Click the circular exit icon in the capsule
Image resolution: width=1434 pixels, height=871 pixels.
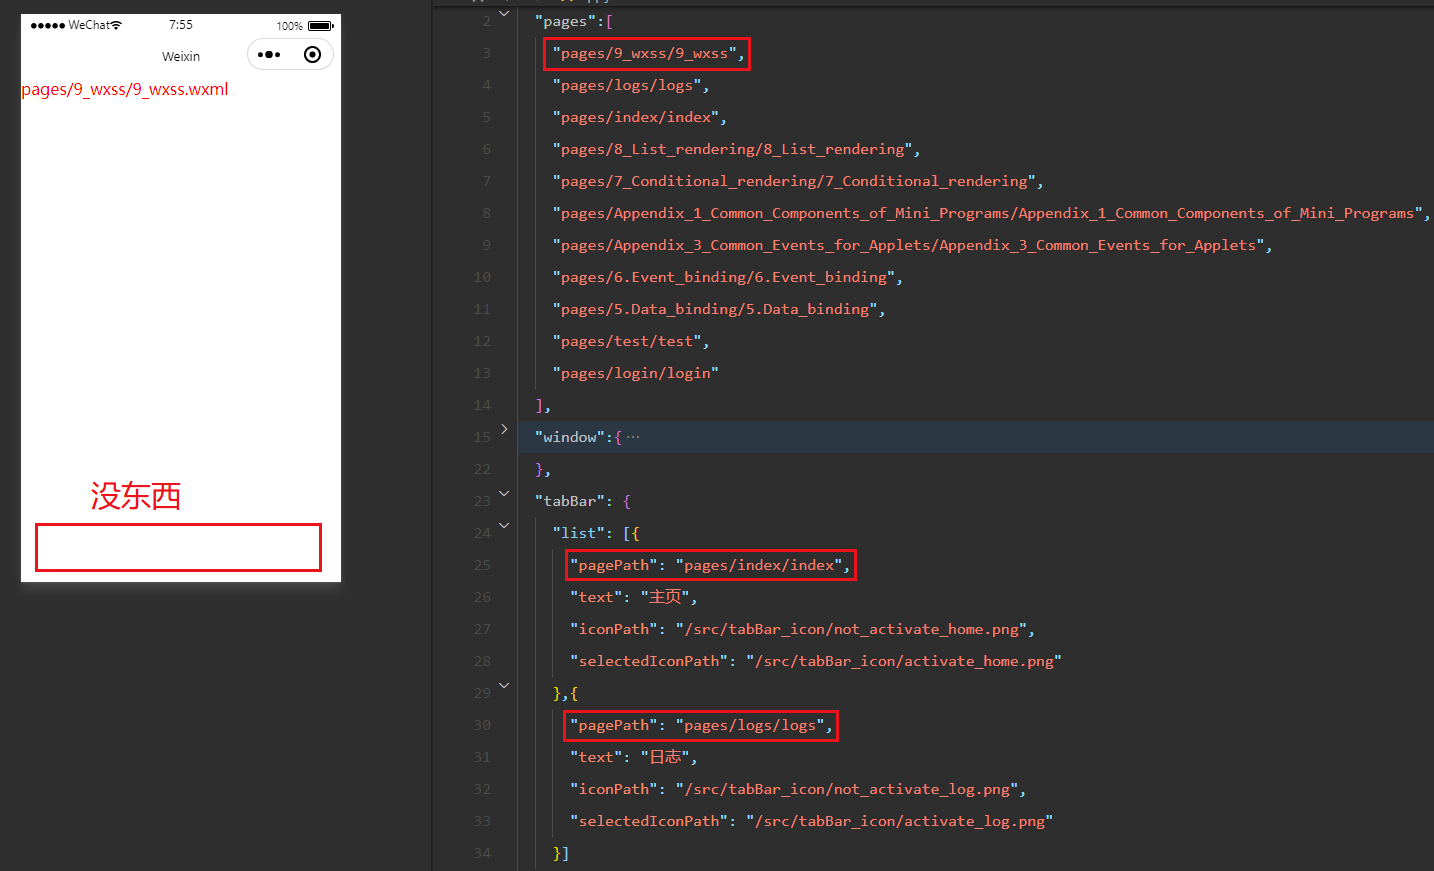point(311,55)
